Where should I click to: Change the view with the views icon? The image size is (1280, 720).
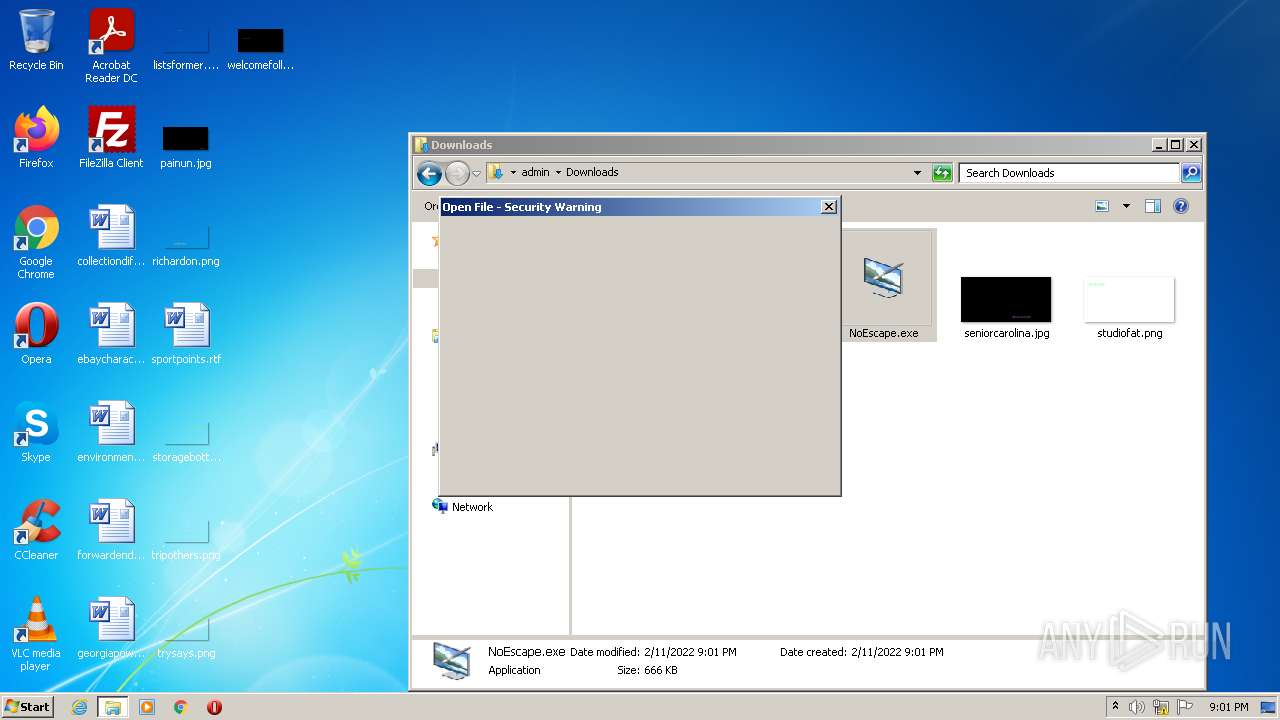(1102, 206)
